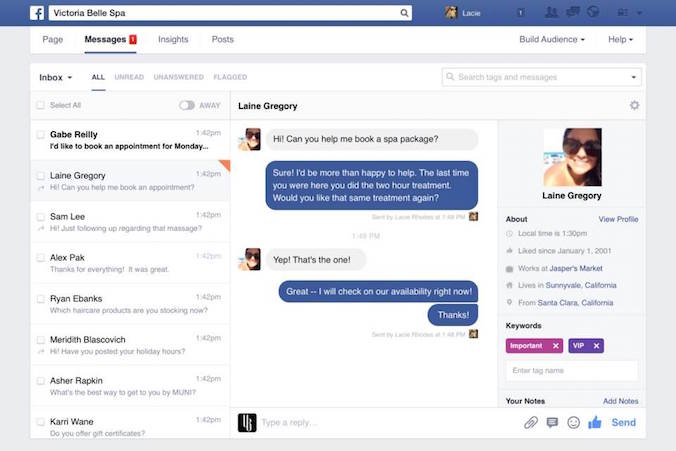676x451 pixels.
Task: Open the emoji smiley picker
Action: [x=573, y=423]
